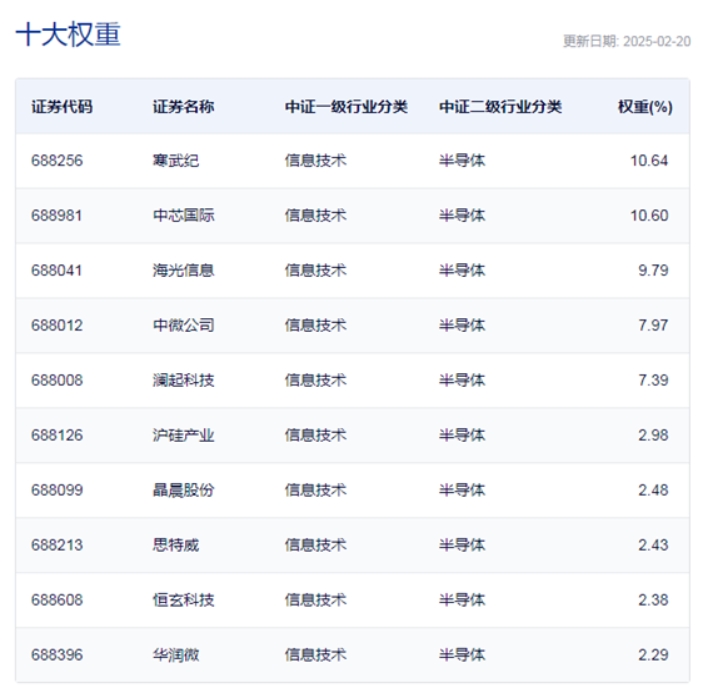
Task: Click weight value 7.97
Action: tap(653, 325)
